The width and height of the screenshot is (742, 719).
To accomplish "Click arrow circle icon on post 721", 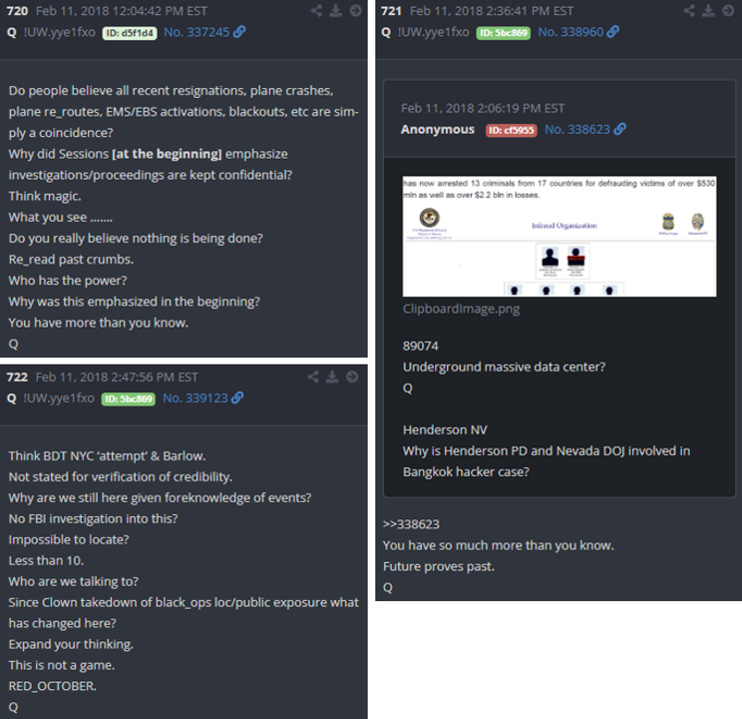I will (x=728, y=10).
